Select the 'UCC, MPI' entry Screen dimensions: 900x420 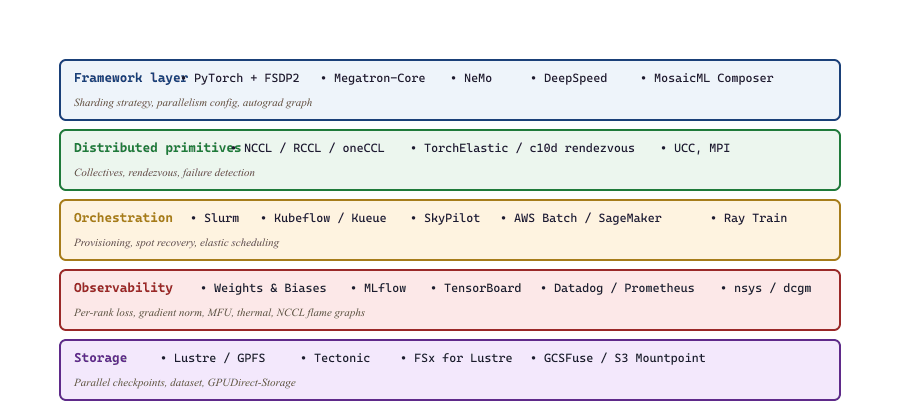701,148
